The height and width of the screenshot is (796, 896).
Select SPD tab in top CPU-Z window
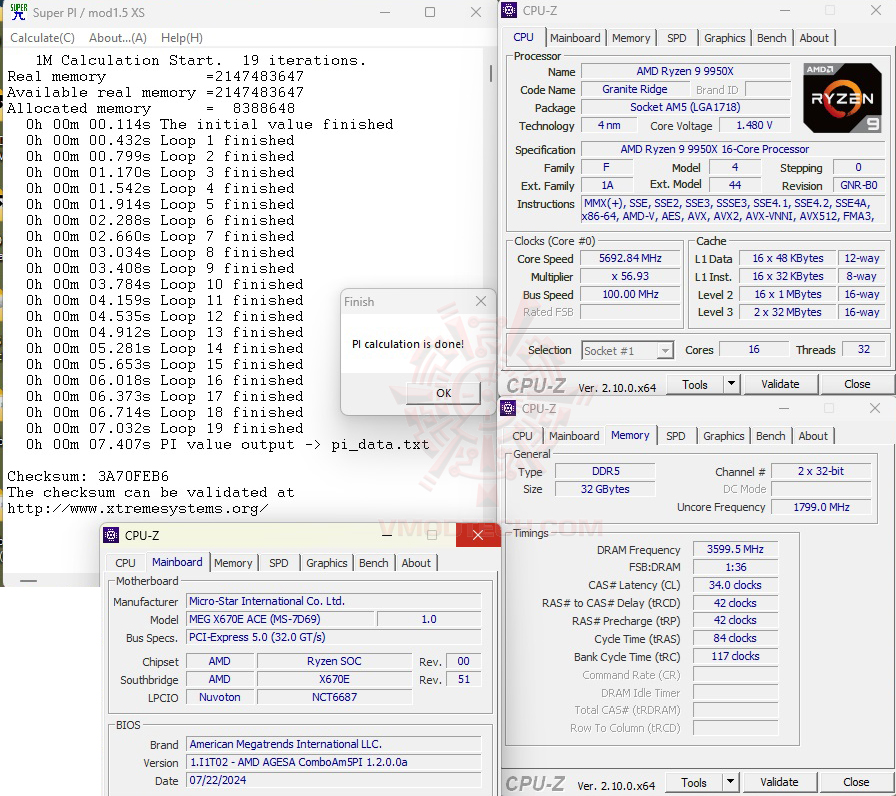(677, 38)
